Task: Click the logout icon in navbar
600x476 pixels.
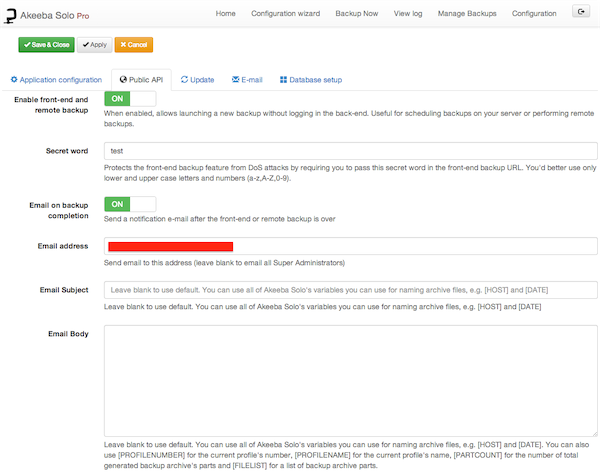Action: coord(581,11)
